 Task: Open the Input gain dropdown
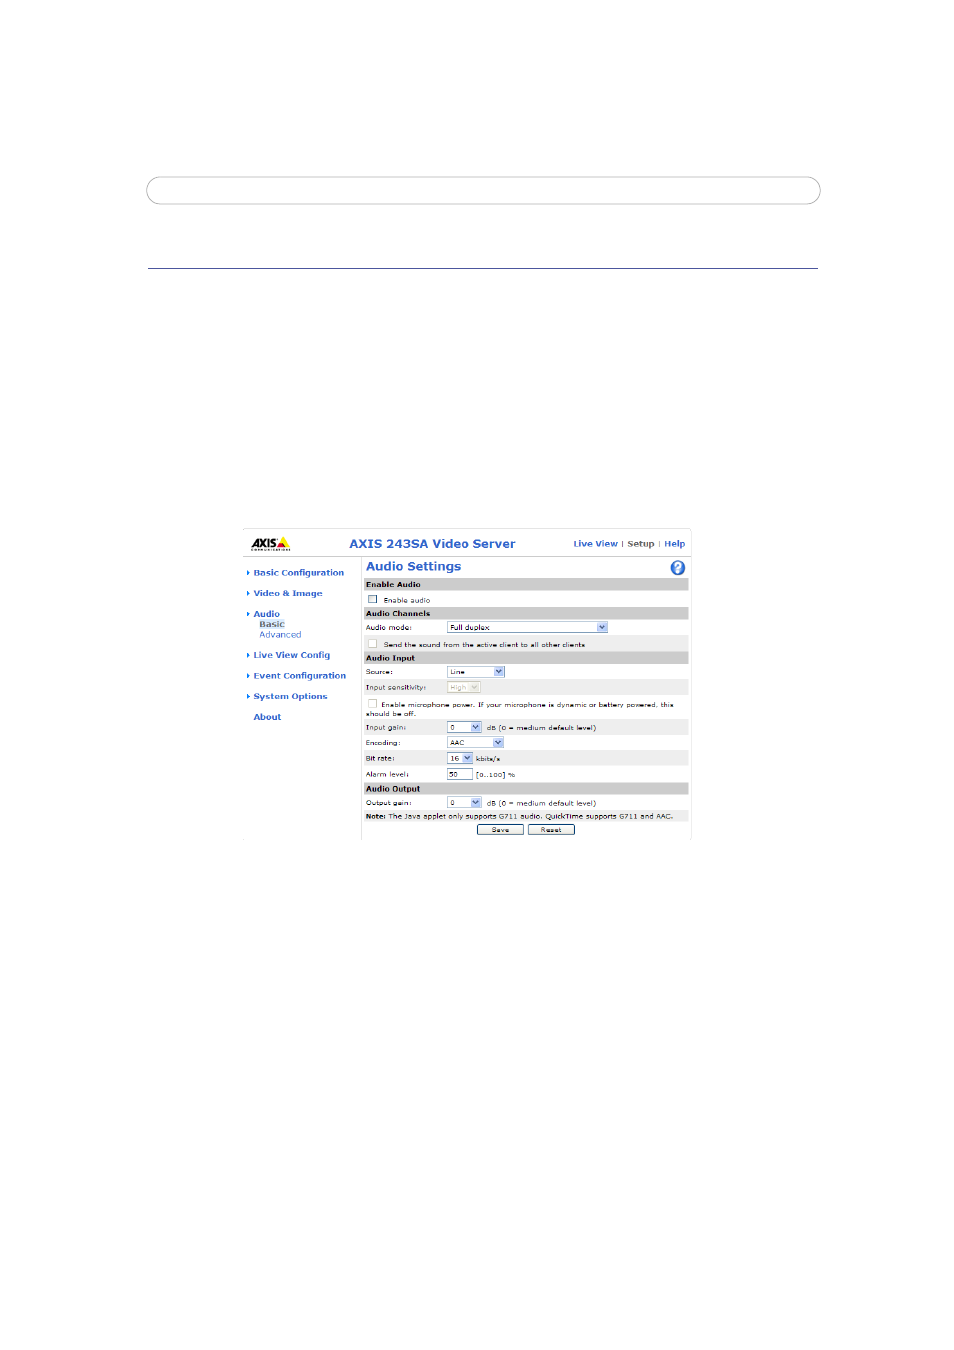click(x=464, y=728)
